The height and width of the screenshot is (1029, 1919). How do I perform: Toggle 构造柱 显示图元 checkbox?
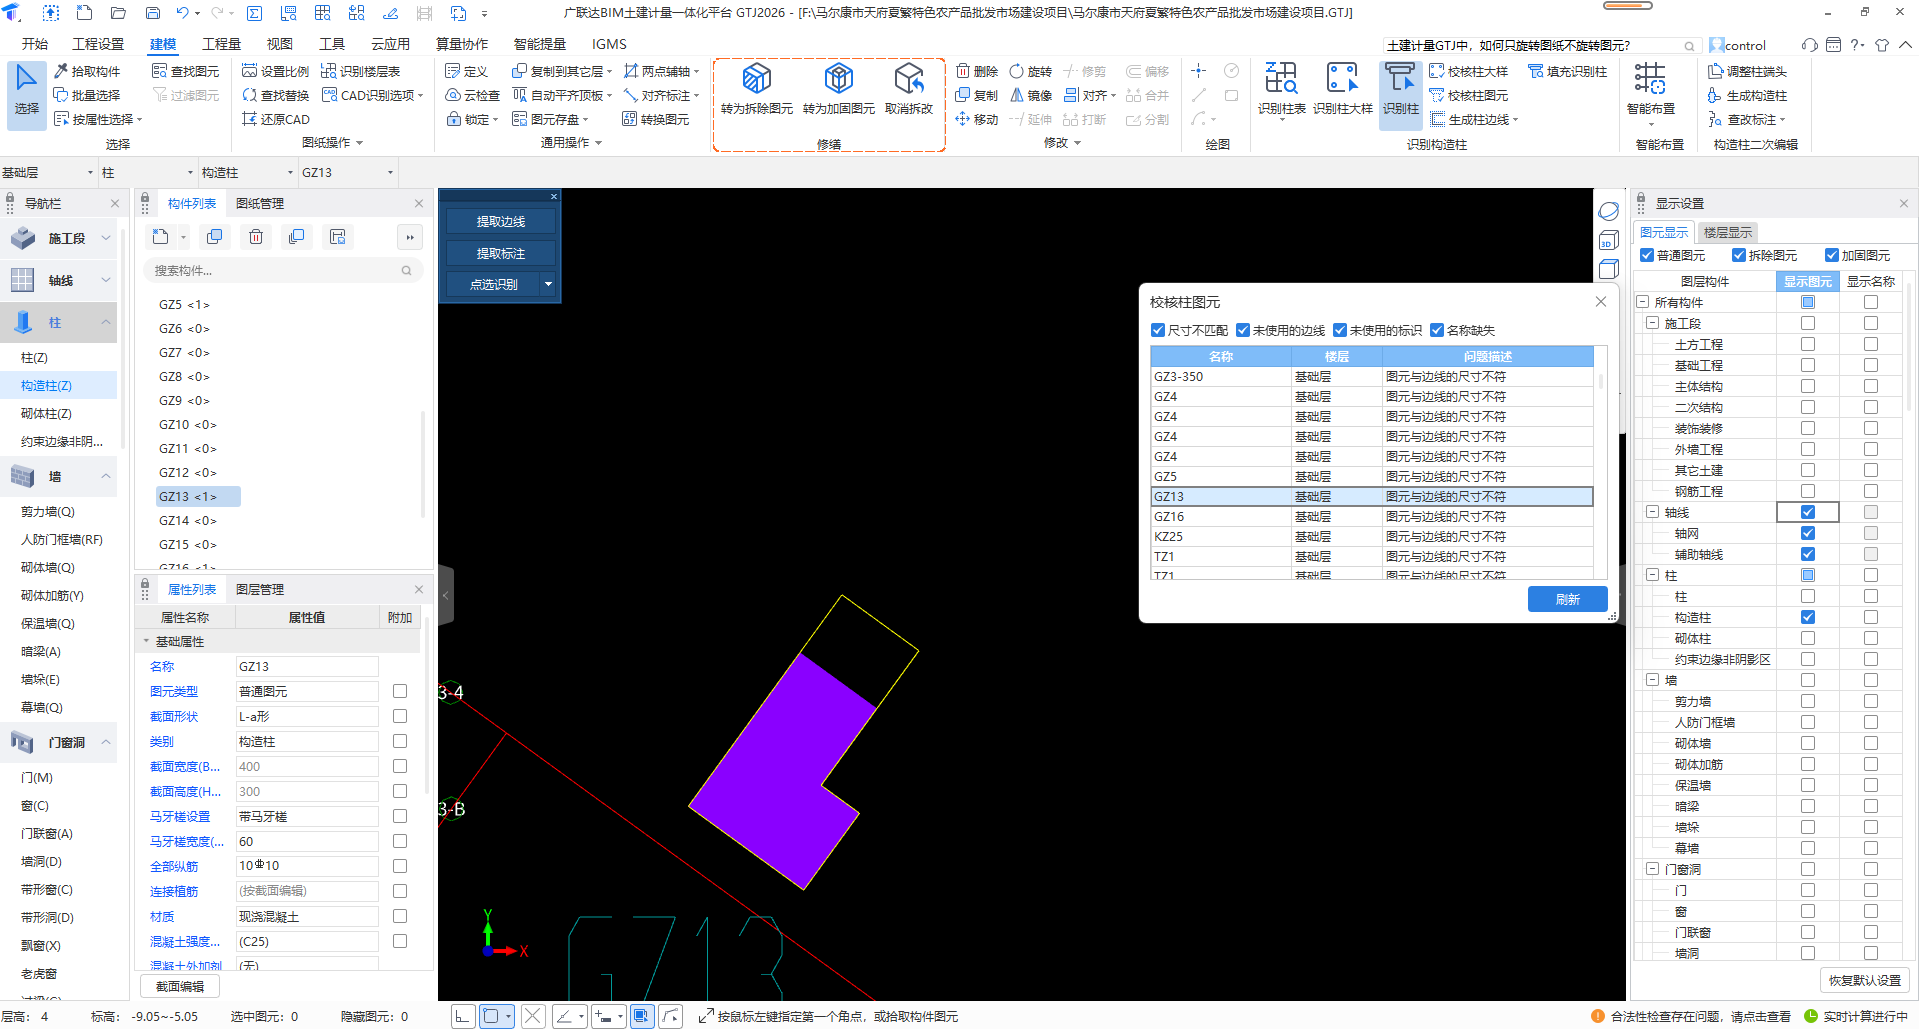(x=1808, y=617)
